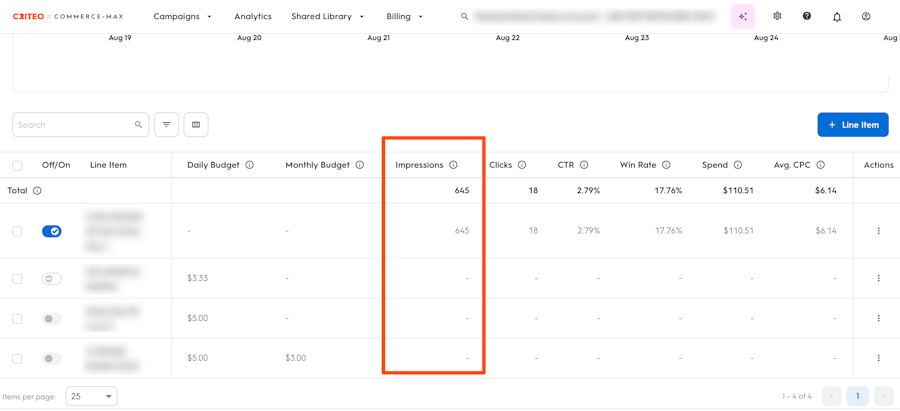The image size is (900, 411).
Task: Click the CTR info icon
Action: coord(584,165)
